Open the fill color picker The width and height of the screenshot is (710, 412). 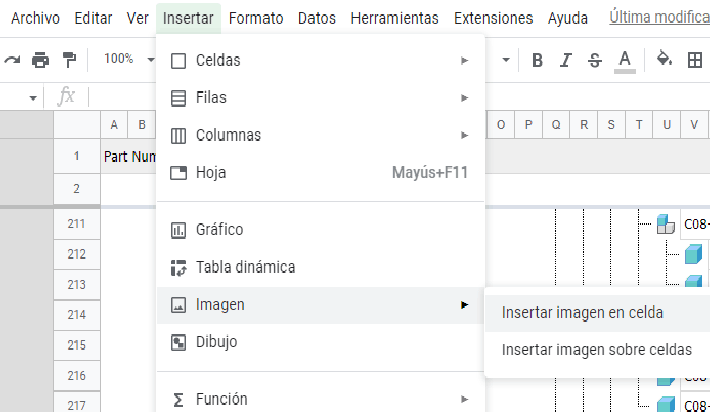[663, 60]
